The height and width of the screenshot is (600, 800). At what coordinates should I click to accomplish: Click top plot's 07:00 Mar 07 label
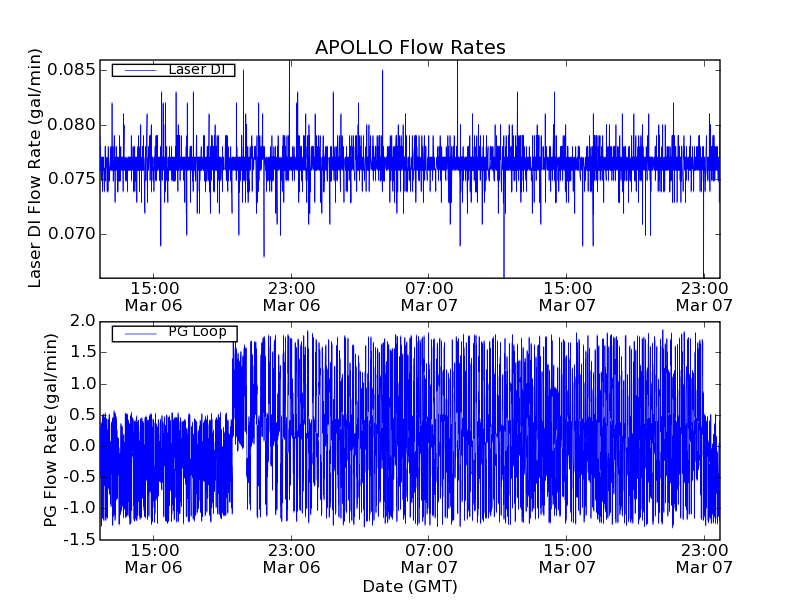429,297
